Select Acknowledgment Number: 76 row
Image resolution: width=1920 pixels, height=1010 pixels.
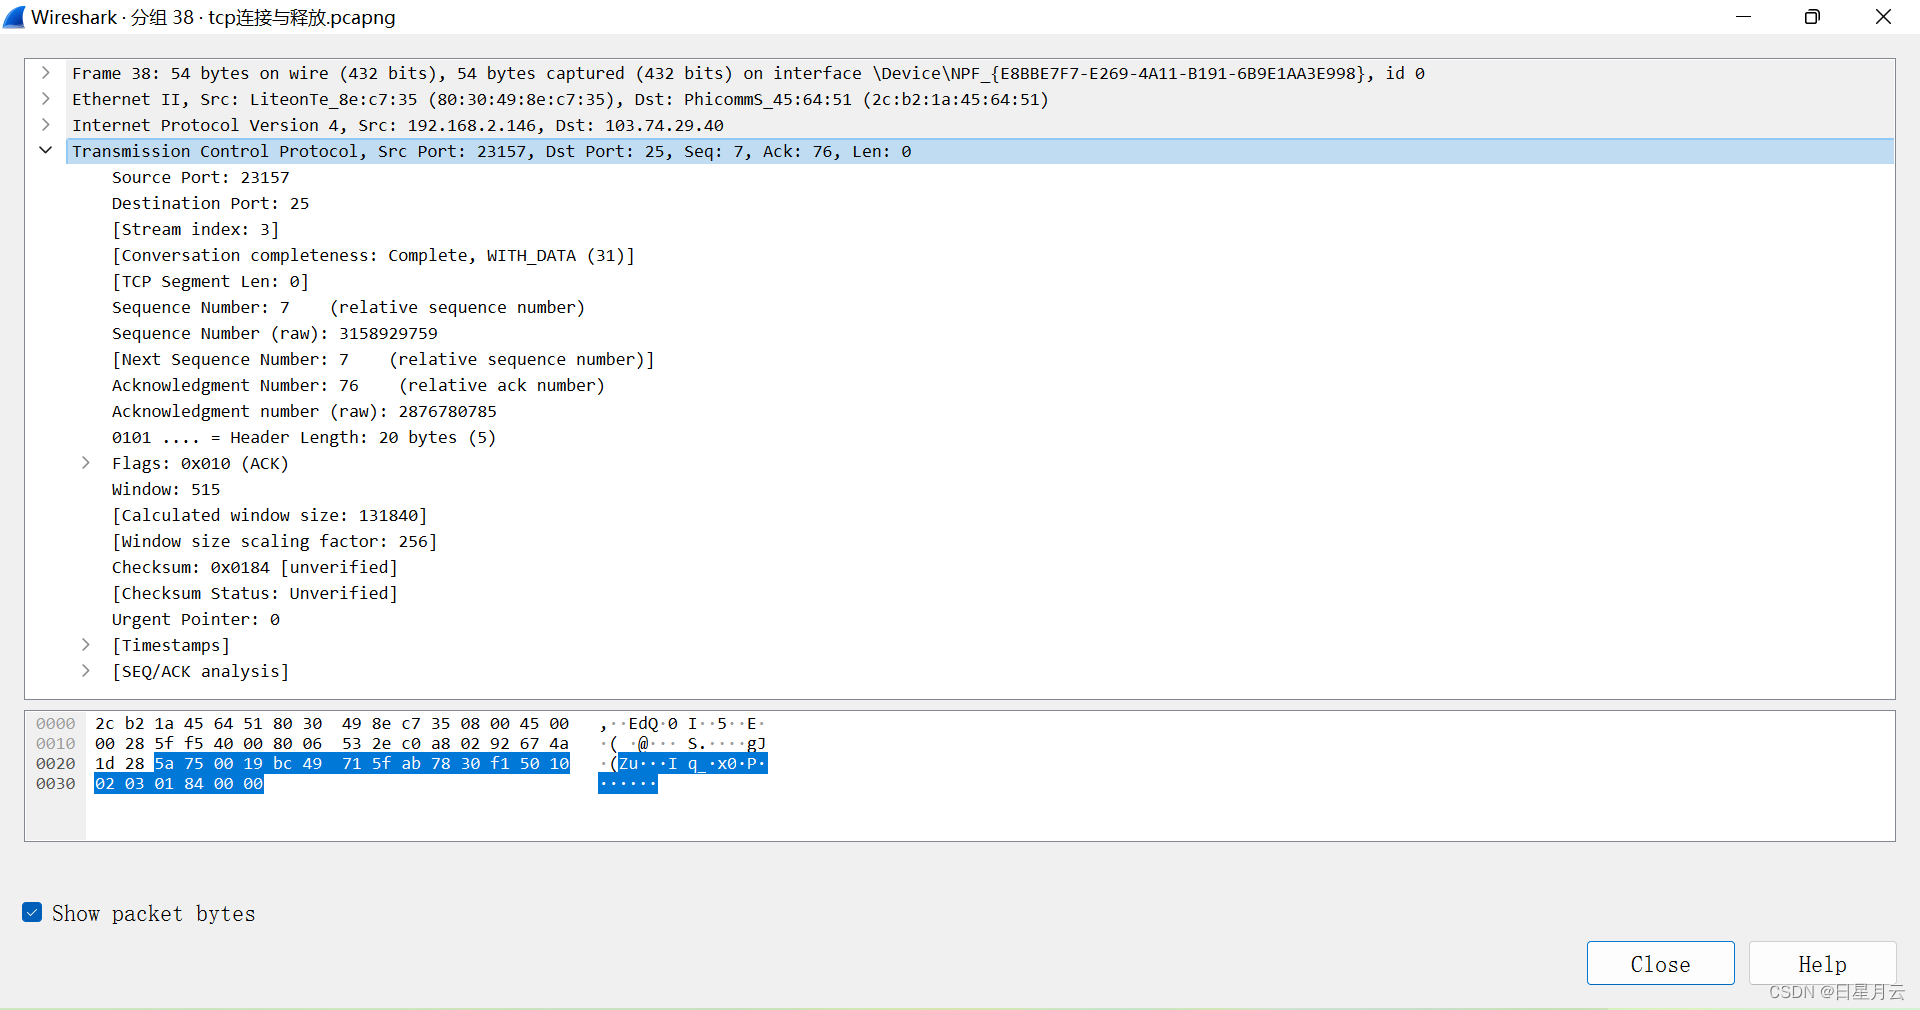tap(358, 385)
